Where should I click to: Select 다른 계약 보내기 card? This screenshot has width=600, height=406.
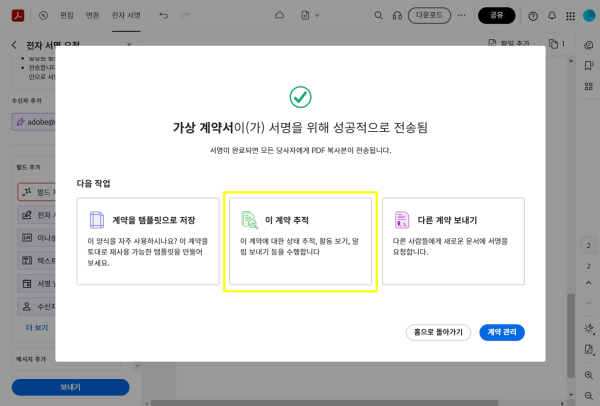(x=453, y=241)
